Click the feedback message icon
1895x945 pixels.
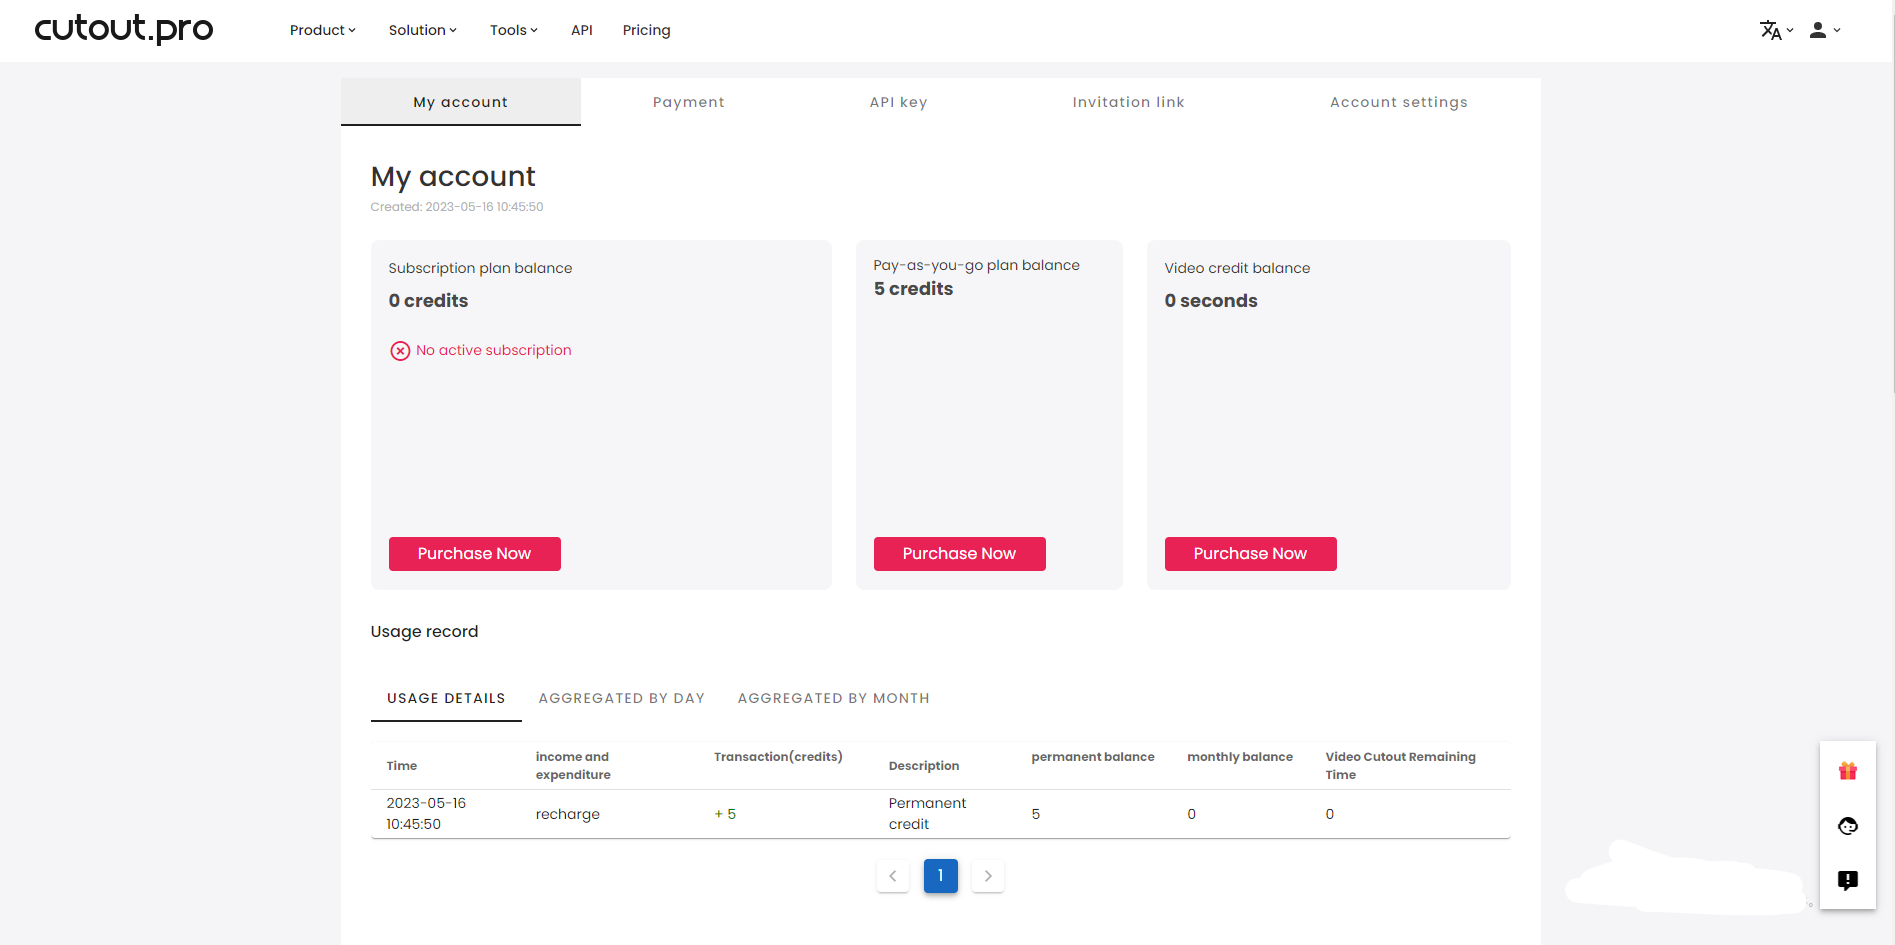click(x=1847, y=880)
